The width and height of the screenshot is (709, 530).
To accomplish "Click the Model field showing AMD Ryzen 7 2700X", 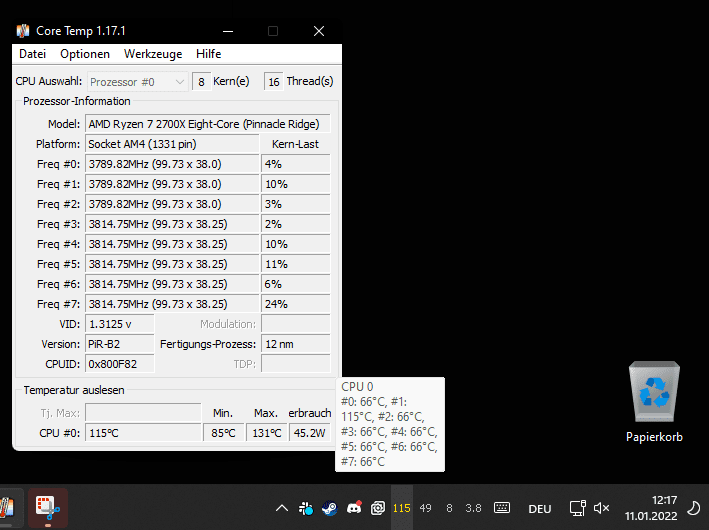I will 208,124.
